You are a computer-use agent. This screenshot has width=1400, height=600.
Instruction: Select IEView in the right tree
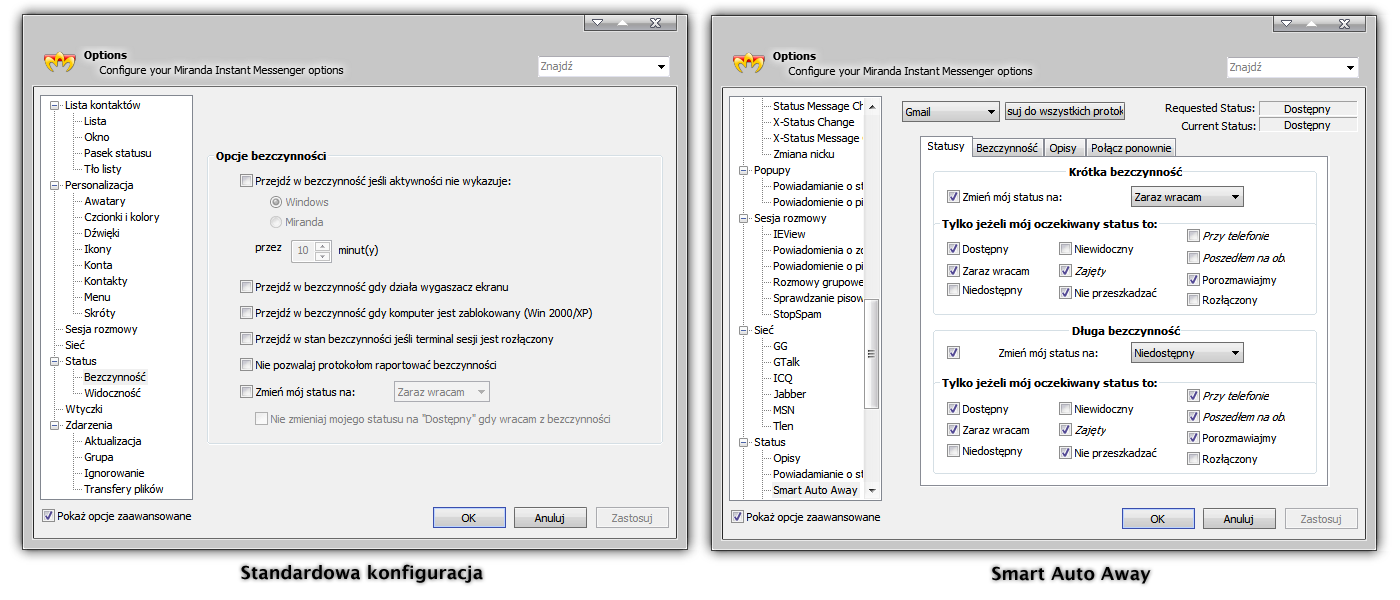(x=789, y=234)
